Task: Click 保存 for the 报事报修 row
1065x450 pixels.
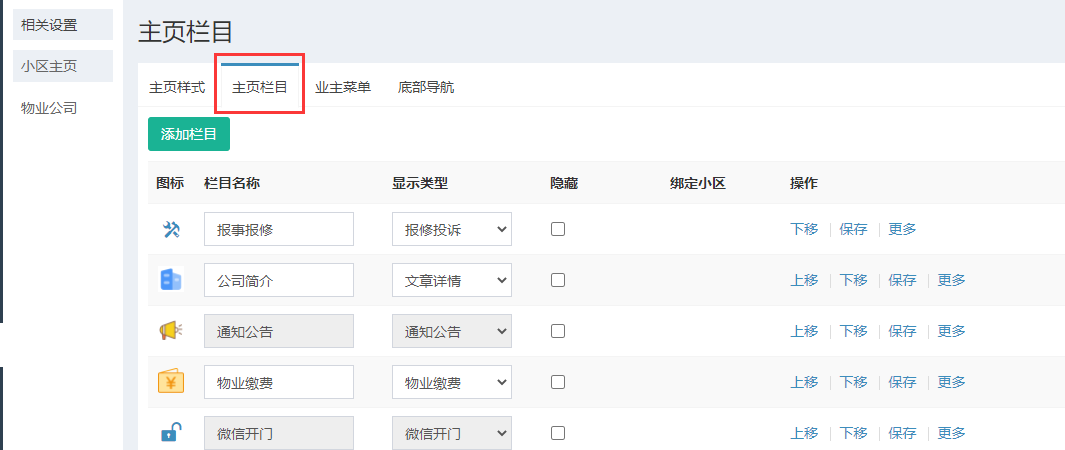Action: pos(853,229)
